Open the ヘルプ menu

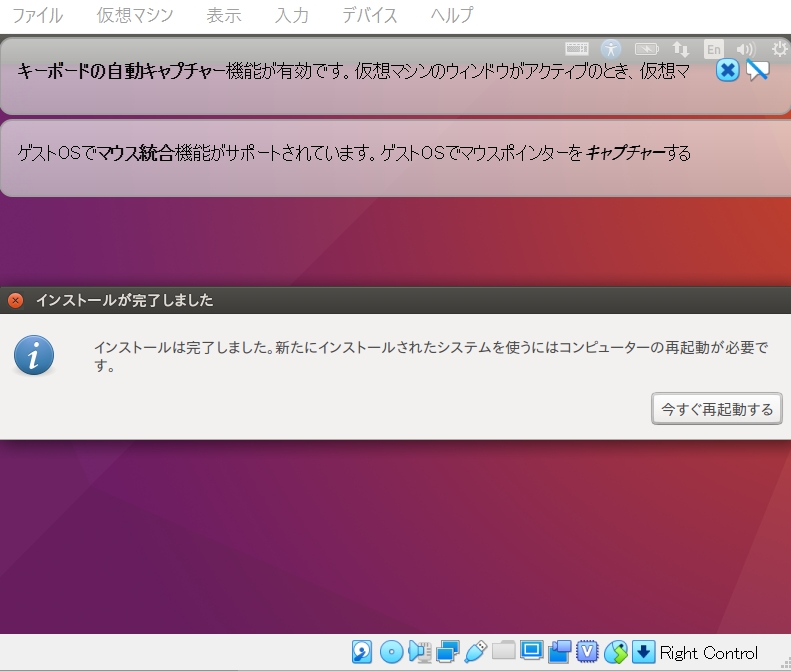(x=451, y=15)
